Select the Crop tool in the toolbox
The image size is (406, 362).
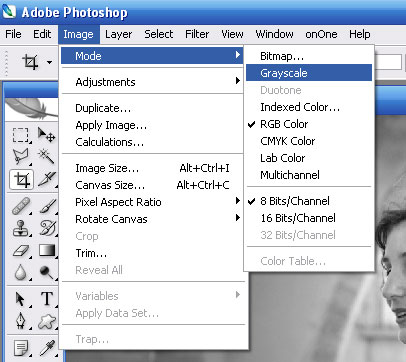(21, 180)
